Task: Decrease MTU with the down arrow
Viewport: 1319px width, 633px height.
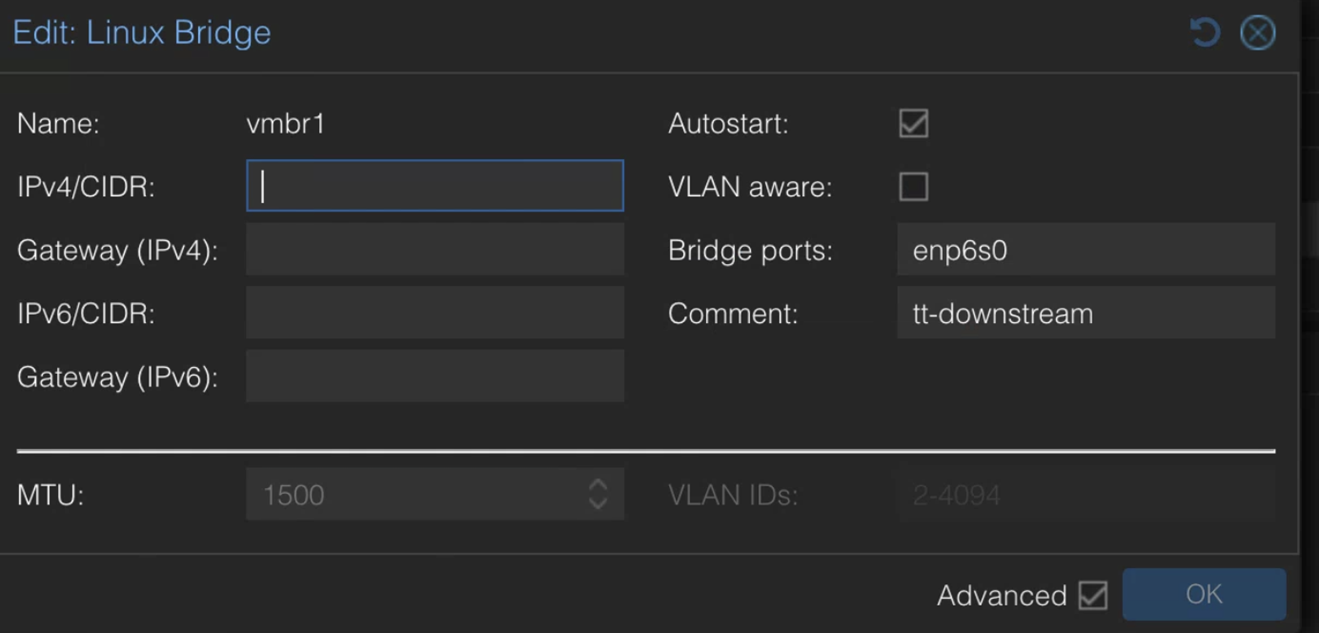Action: click(598, 502)
